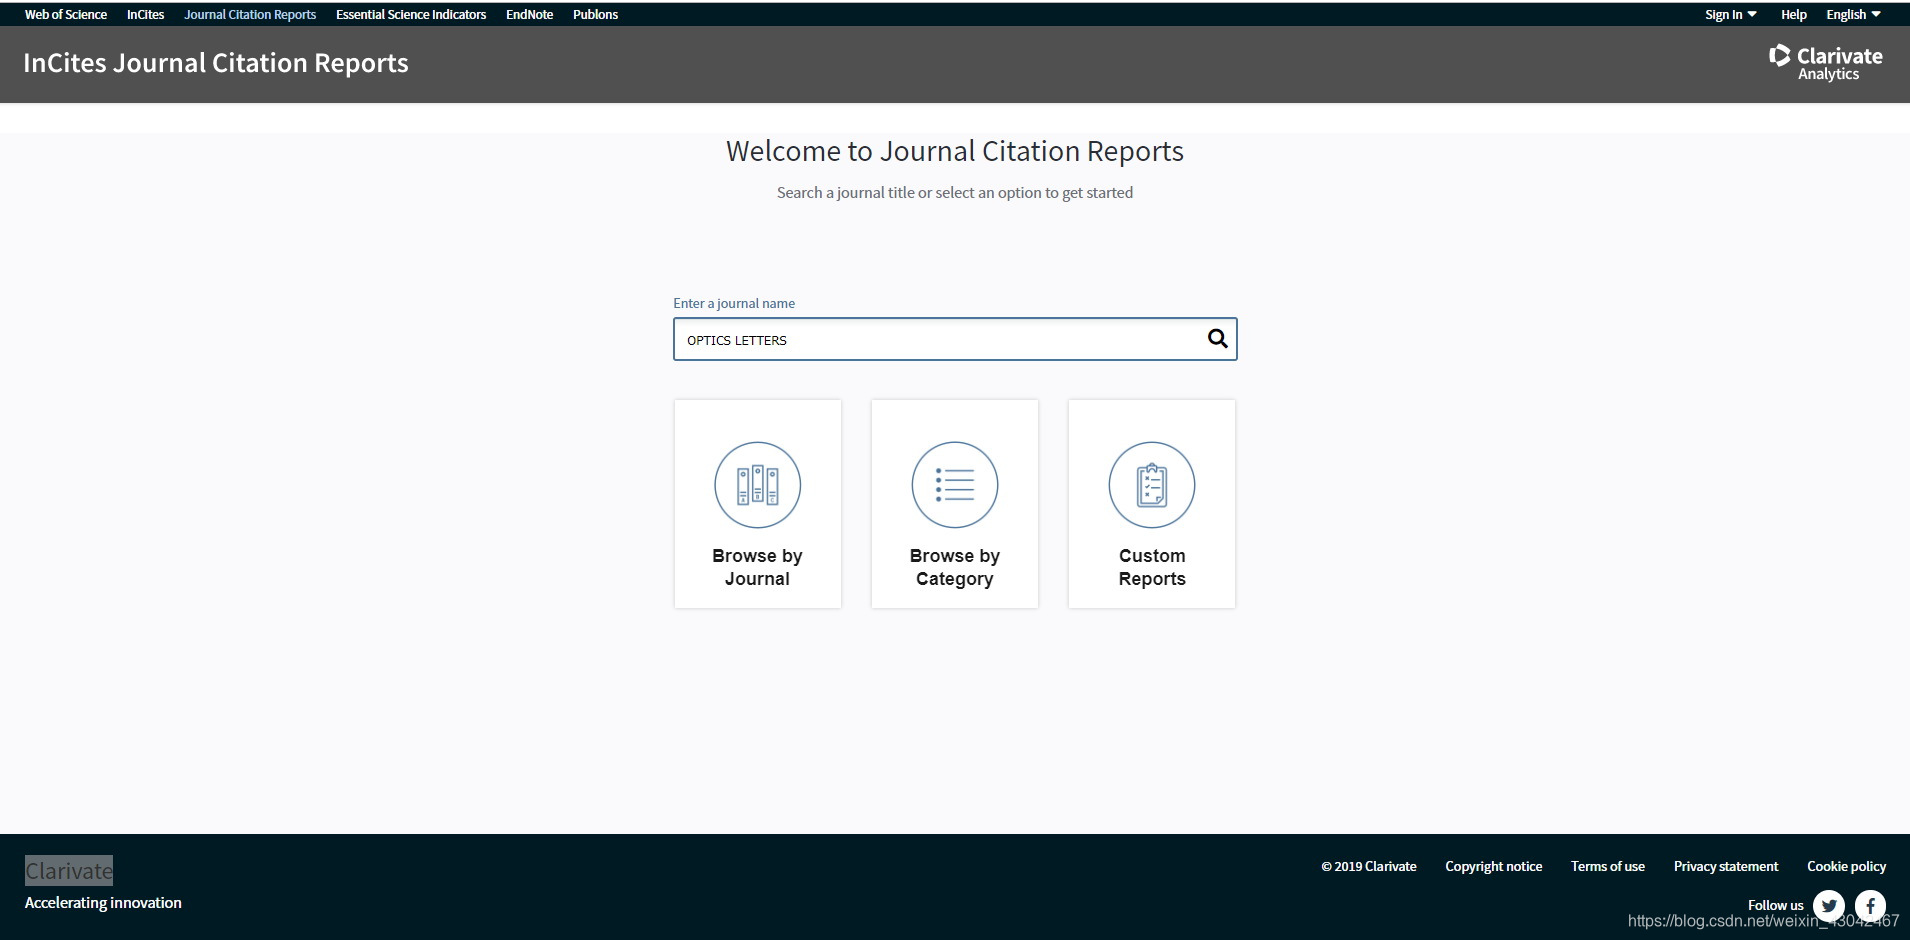This screenshot has height=940, width=1910.
Task: Click the Browse by Journal label
Action: pos(757,567)
